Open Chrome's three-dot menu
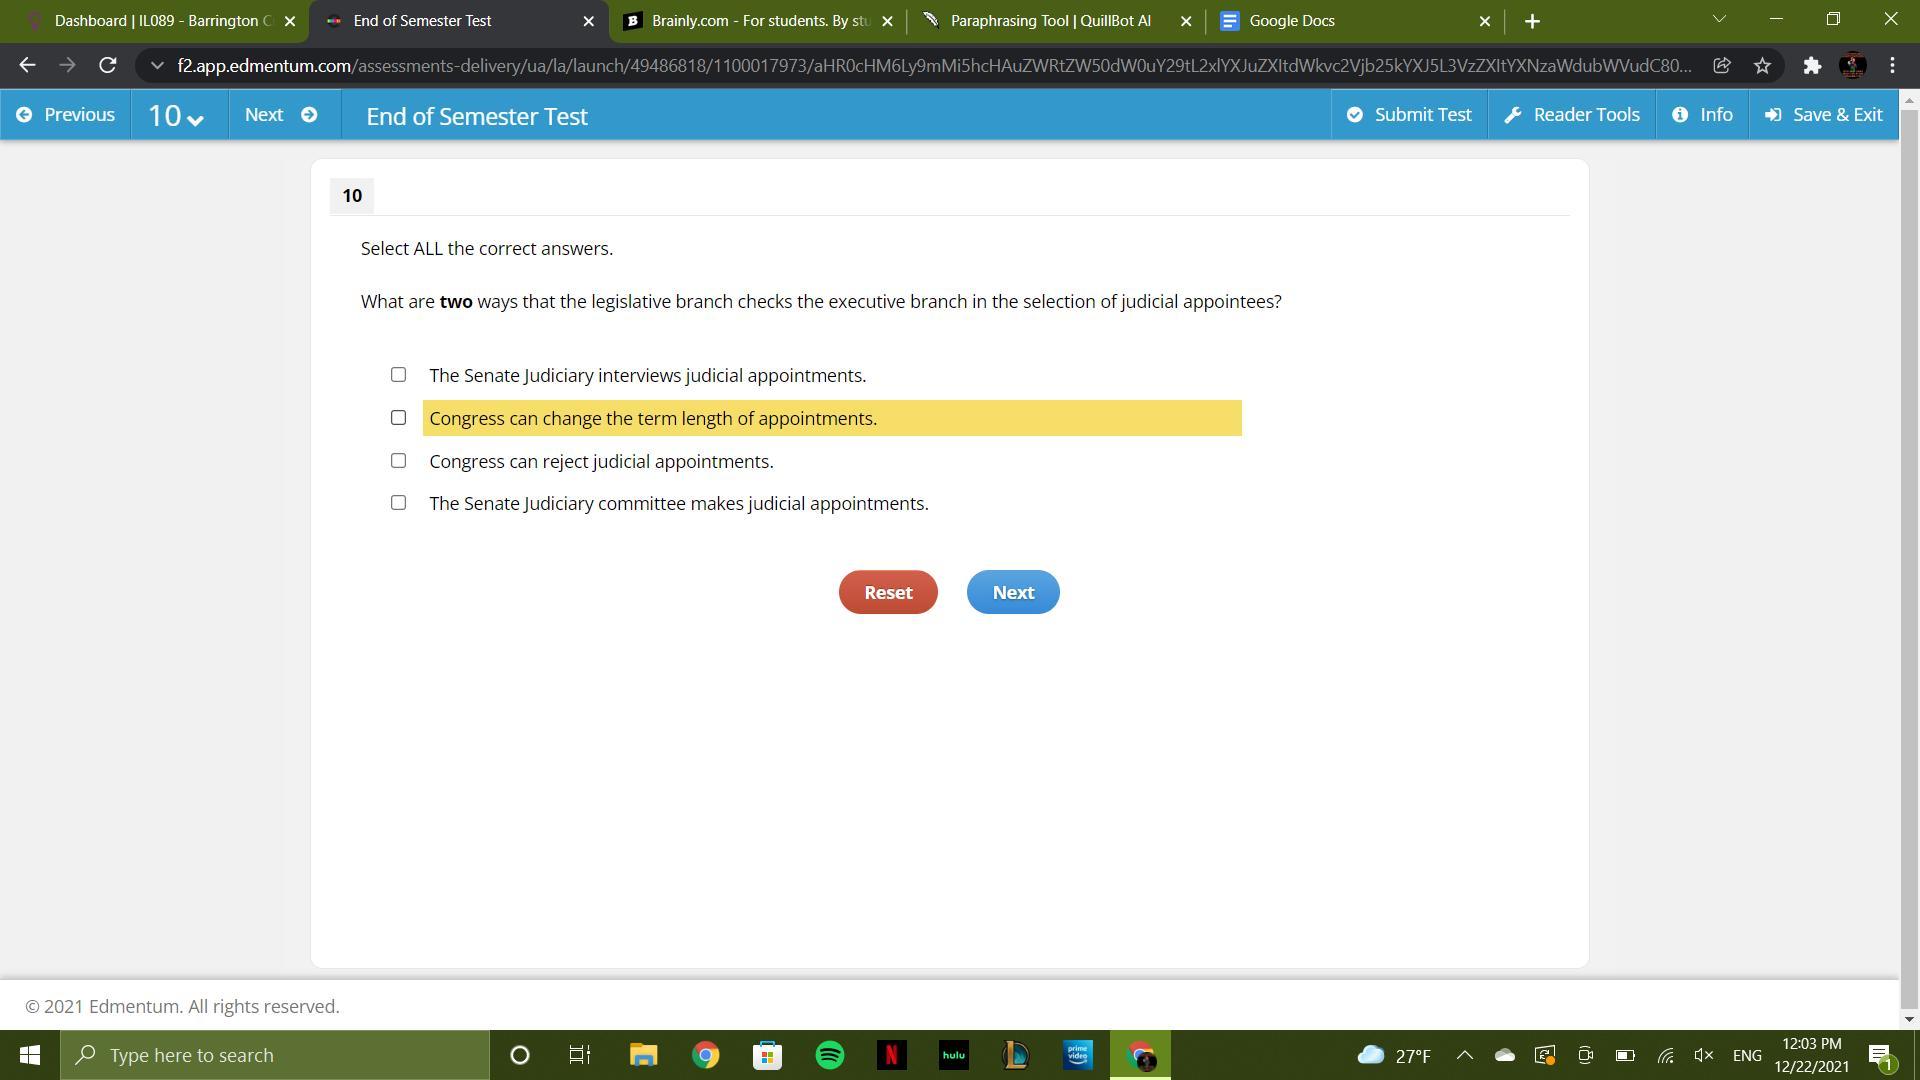Screen dimensions: 1920x1080 [x=1892, y=66]
